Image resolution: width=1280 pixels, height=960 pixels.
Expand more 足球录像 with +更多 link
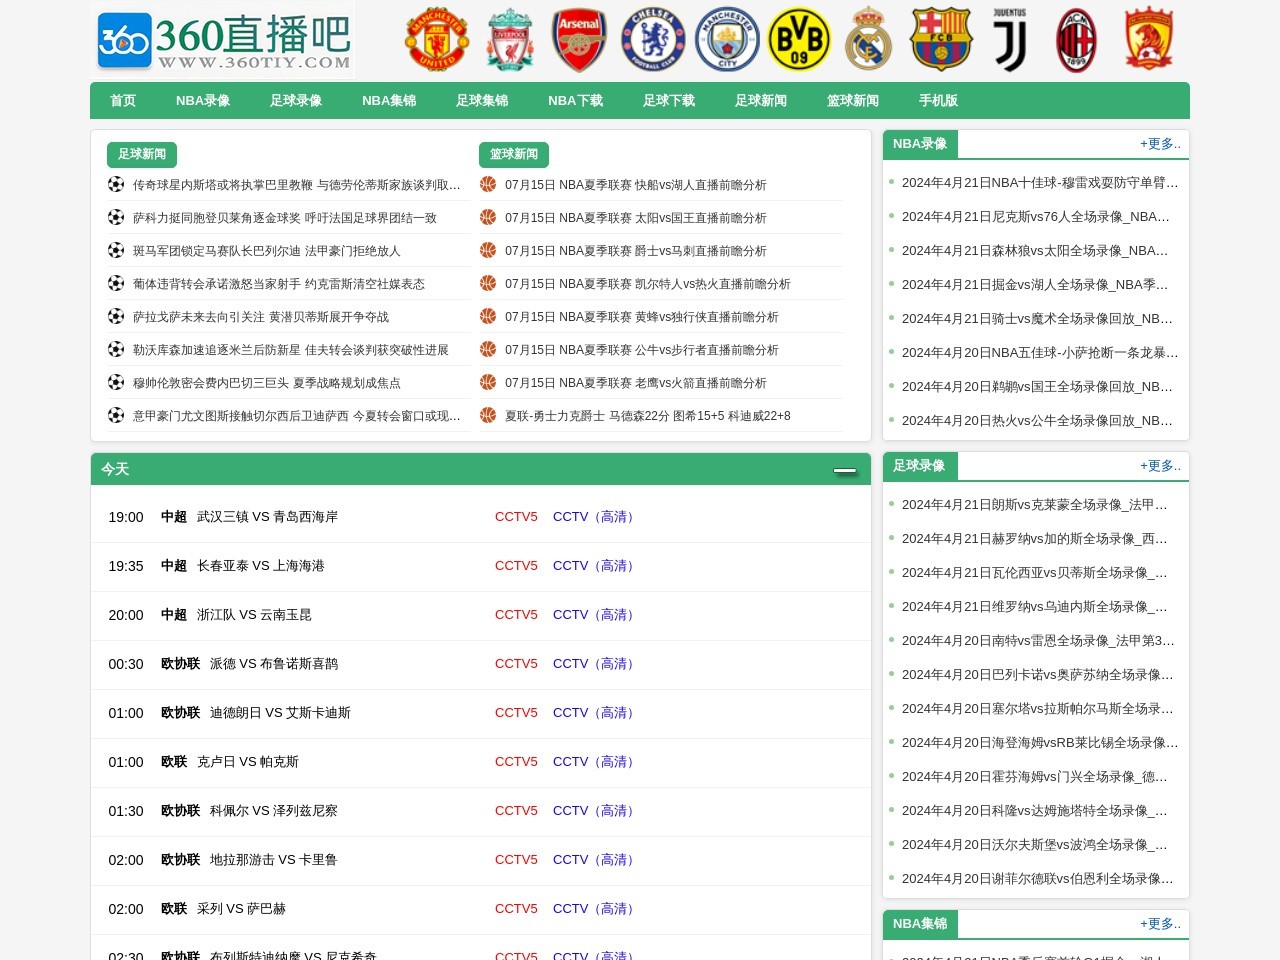coord(1160,466)
